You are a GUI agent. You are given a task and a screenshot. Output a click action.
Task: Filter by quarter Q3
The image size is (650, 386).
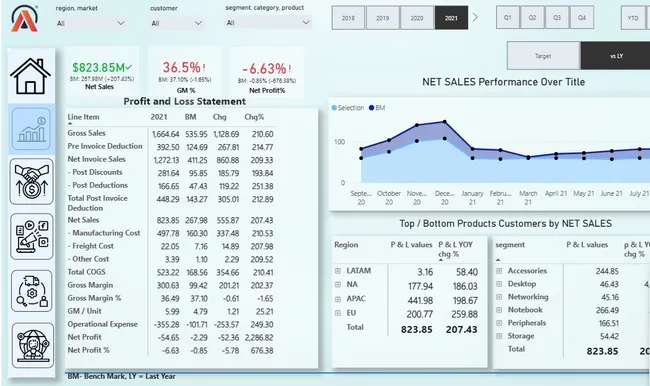coord(557,17)
